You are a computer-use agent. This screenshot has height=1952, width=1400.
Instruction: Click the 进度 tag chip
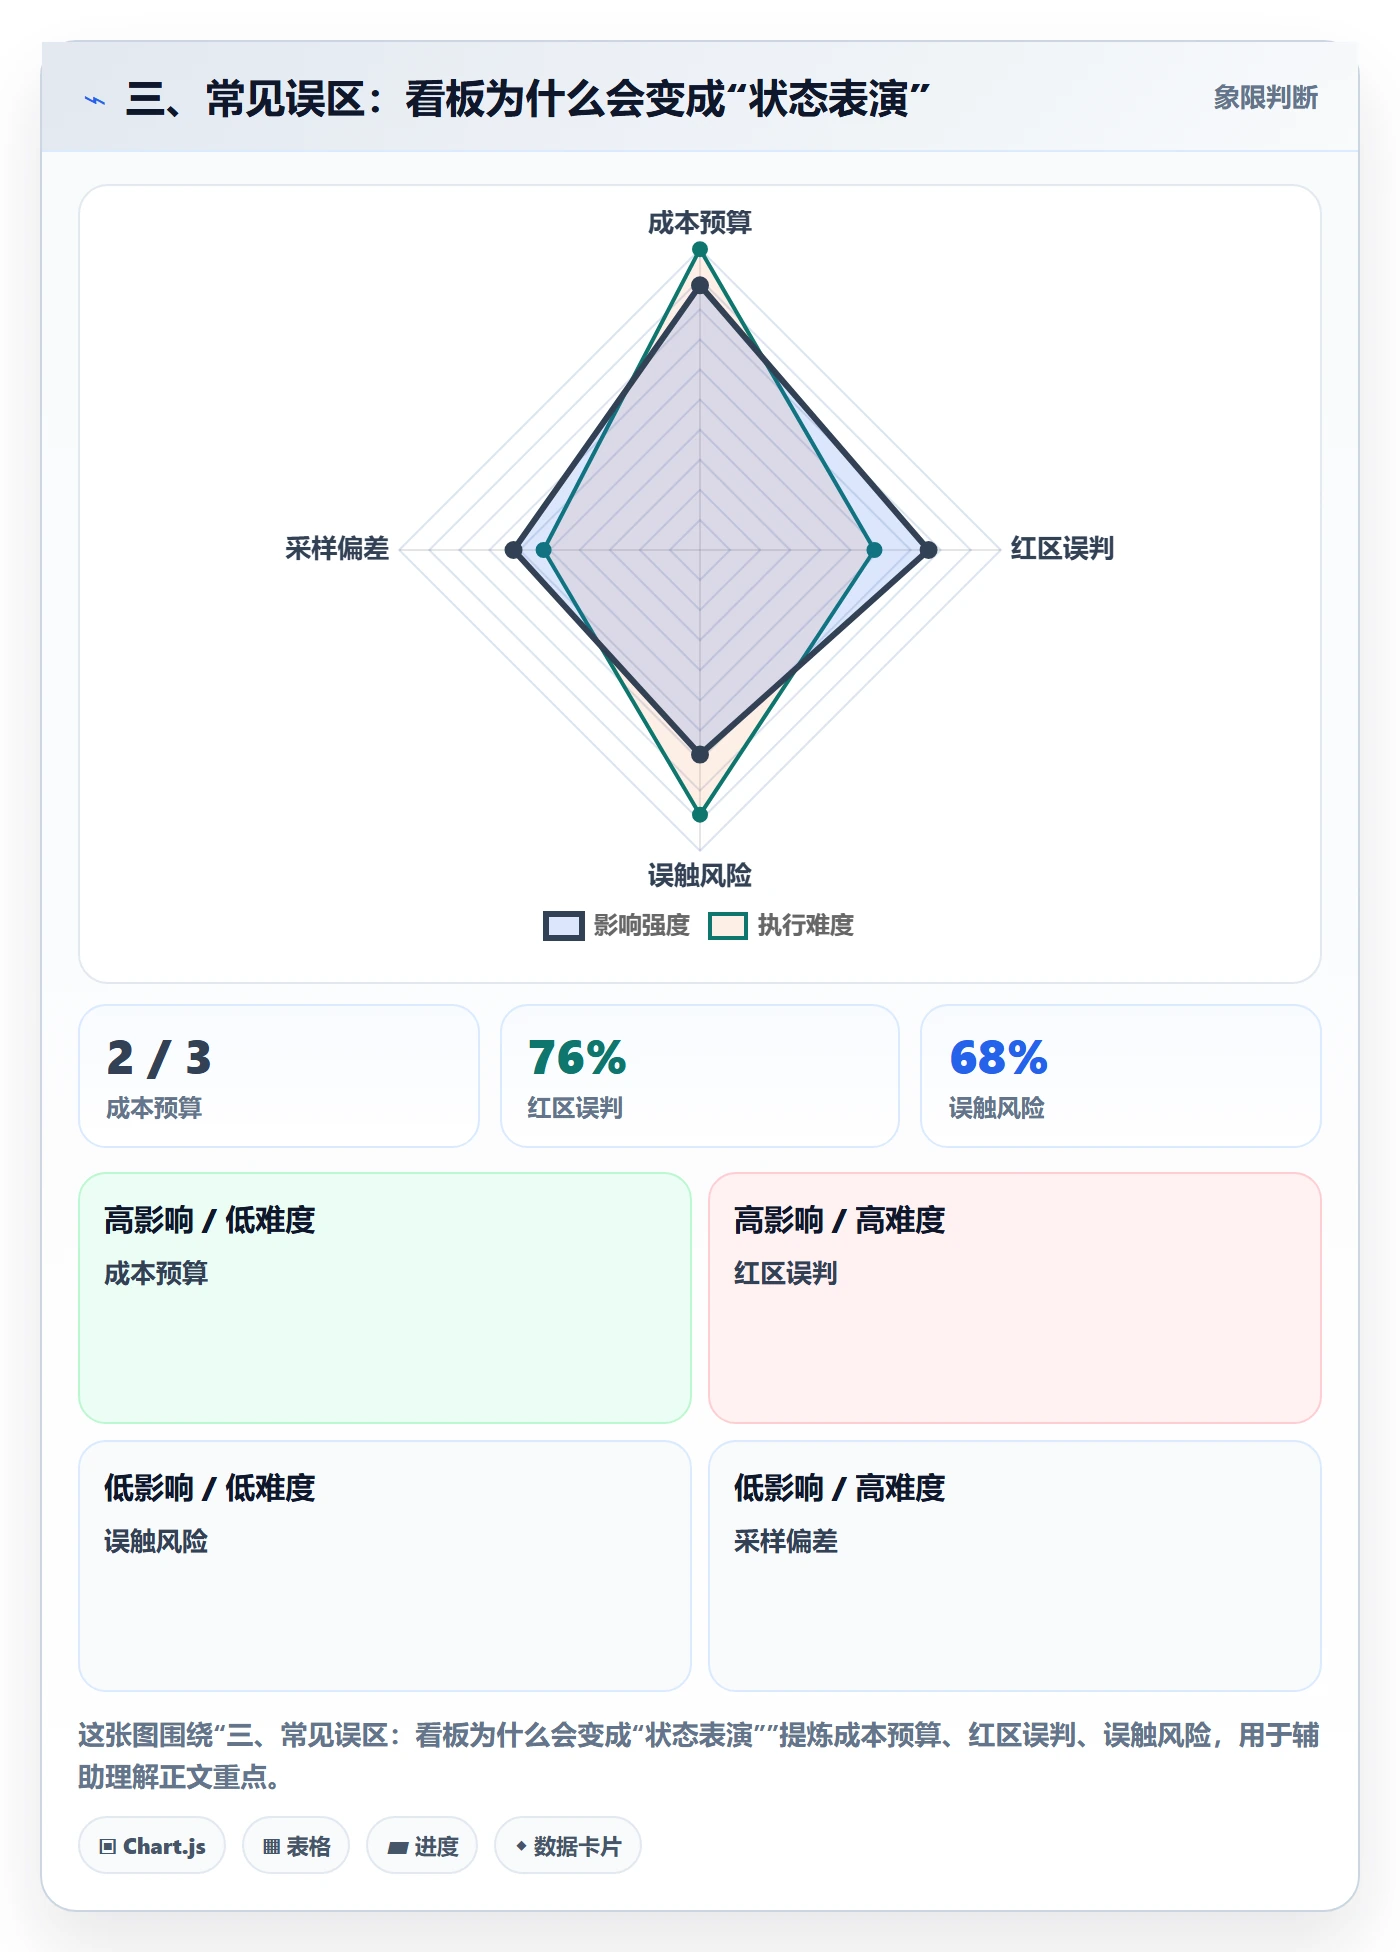click(x=422, y=1846)
